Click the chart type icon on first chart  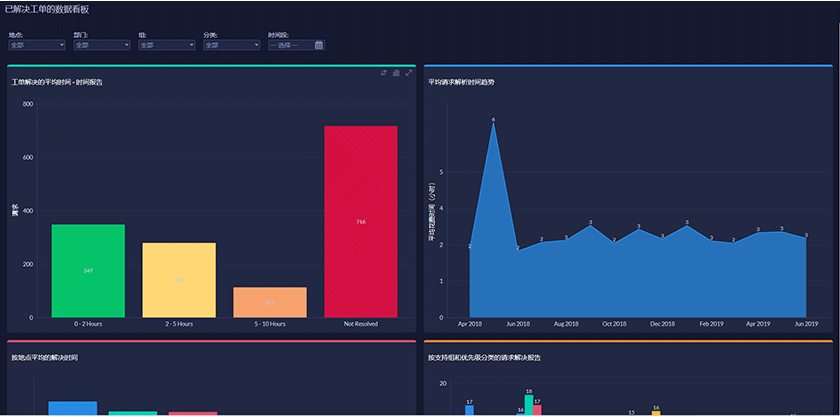(x=396, y=73)
